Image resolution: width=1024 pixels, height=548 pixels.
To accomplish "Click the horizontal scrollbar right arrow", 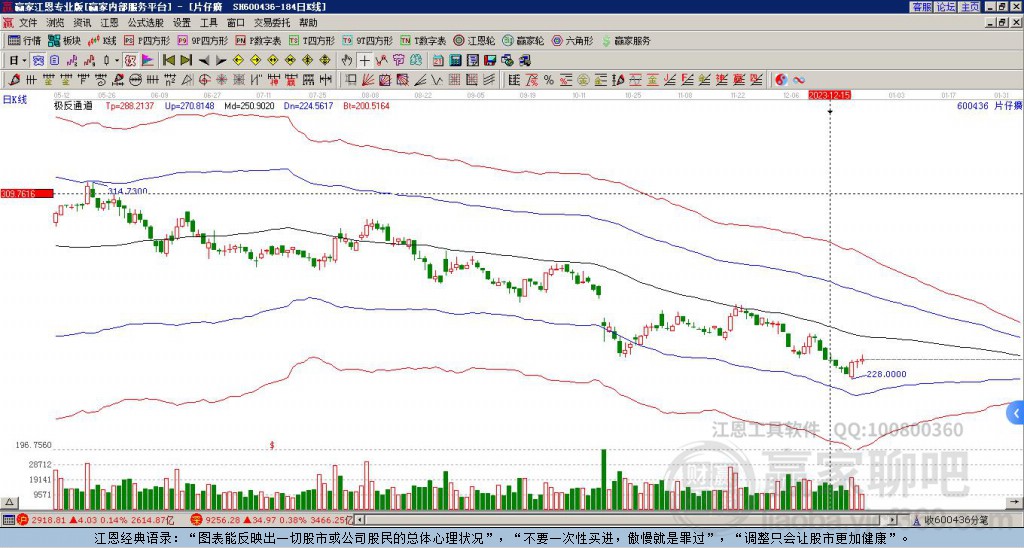I will [893, 520].
